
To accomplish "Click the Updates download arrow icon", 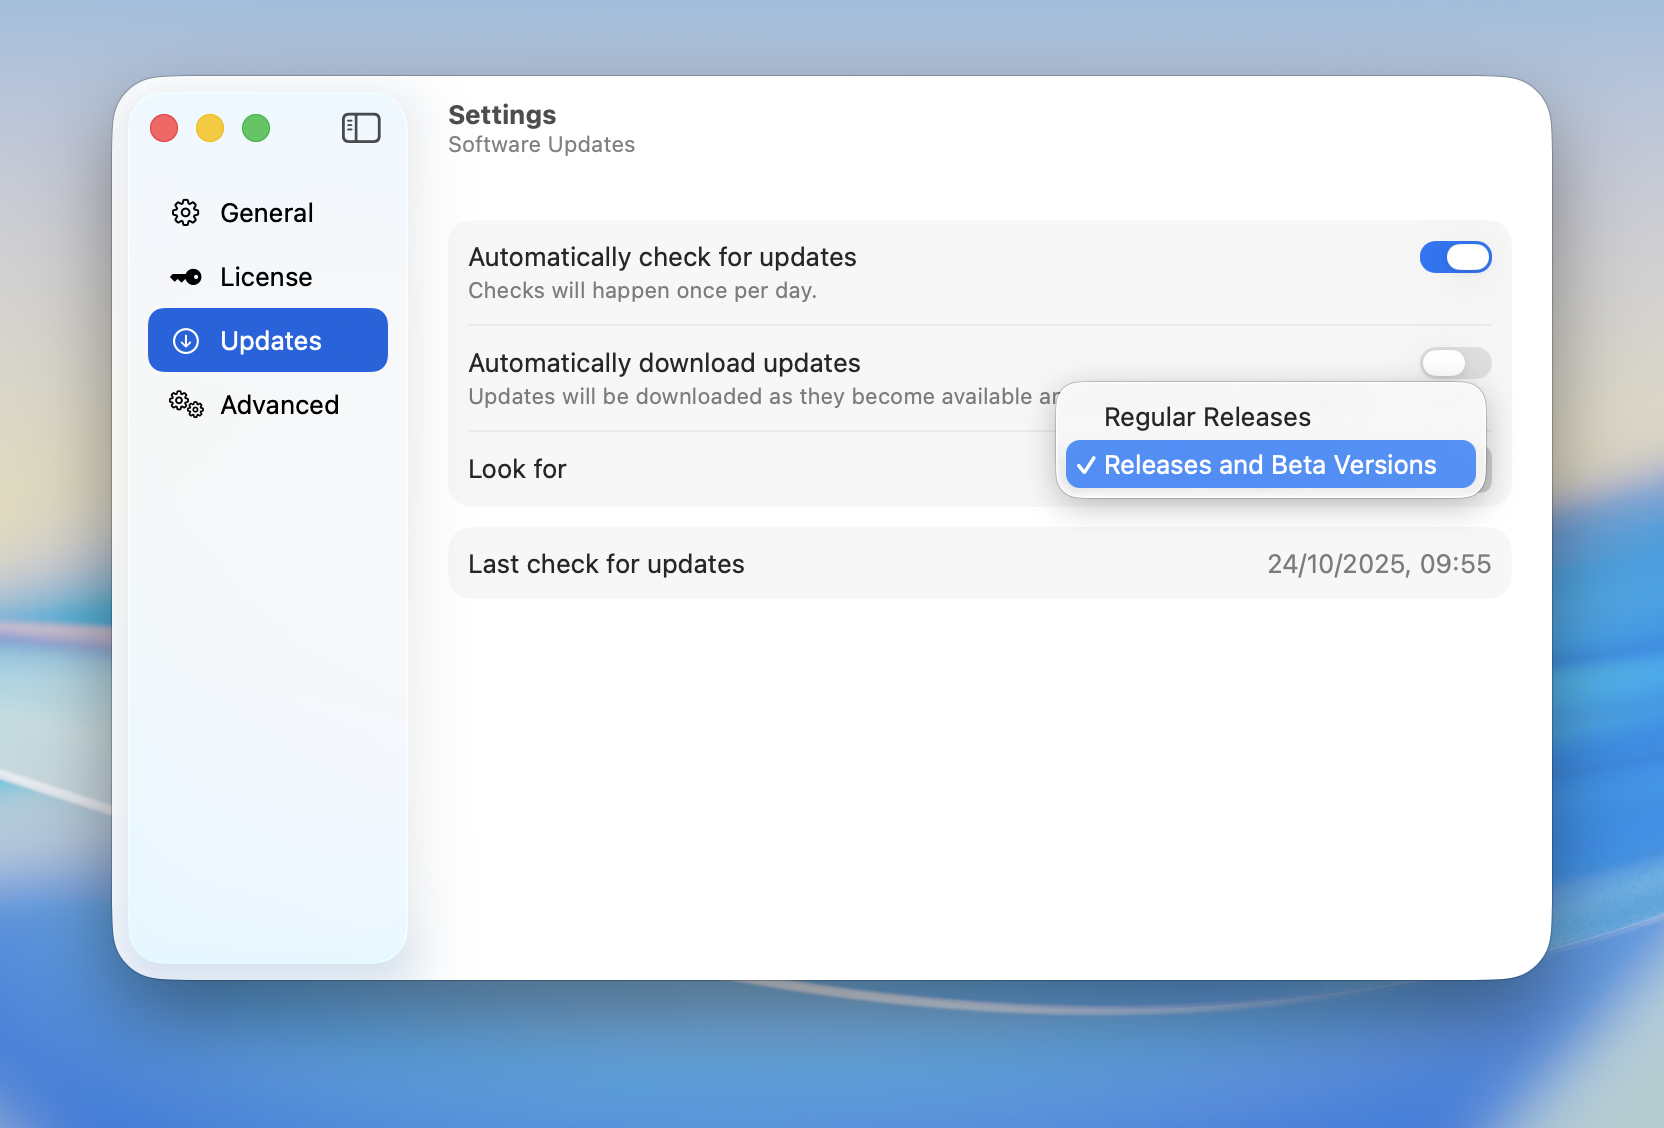I will (185, 340).
